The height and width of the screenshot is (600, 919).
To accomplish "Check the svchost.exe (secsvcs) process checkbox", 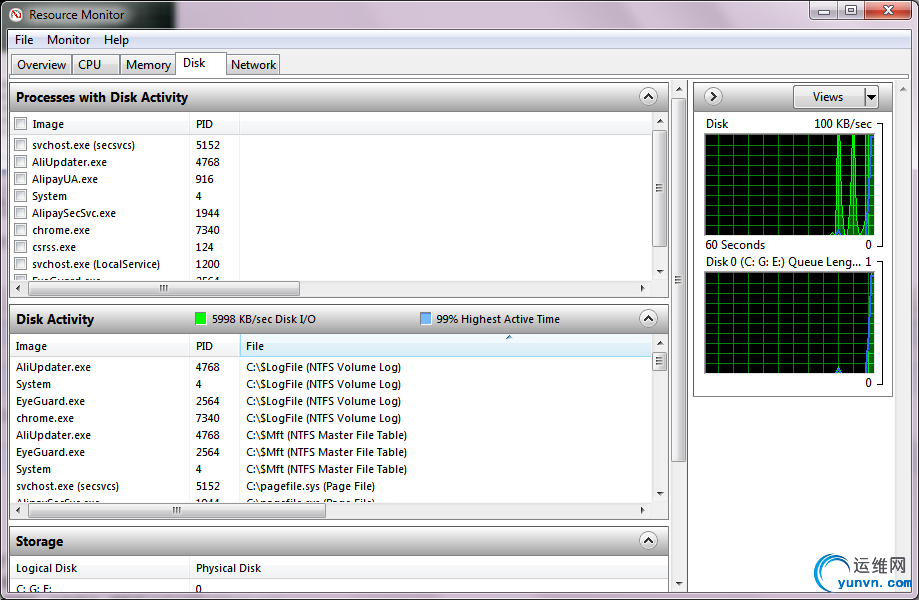I will pyautogui.click(x=21, y=145).
